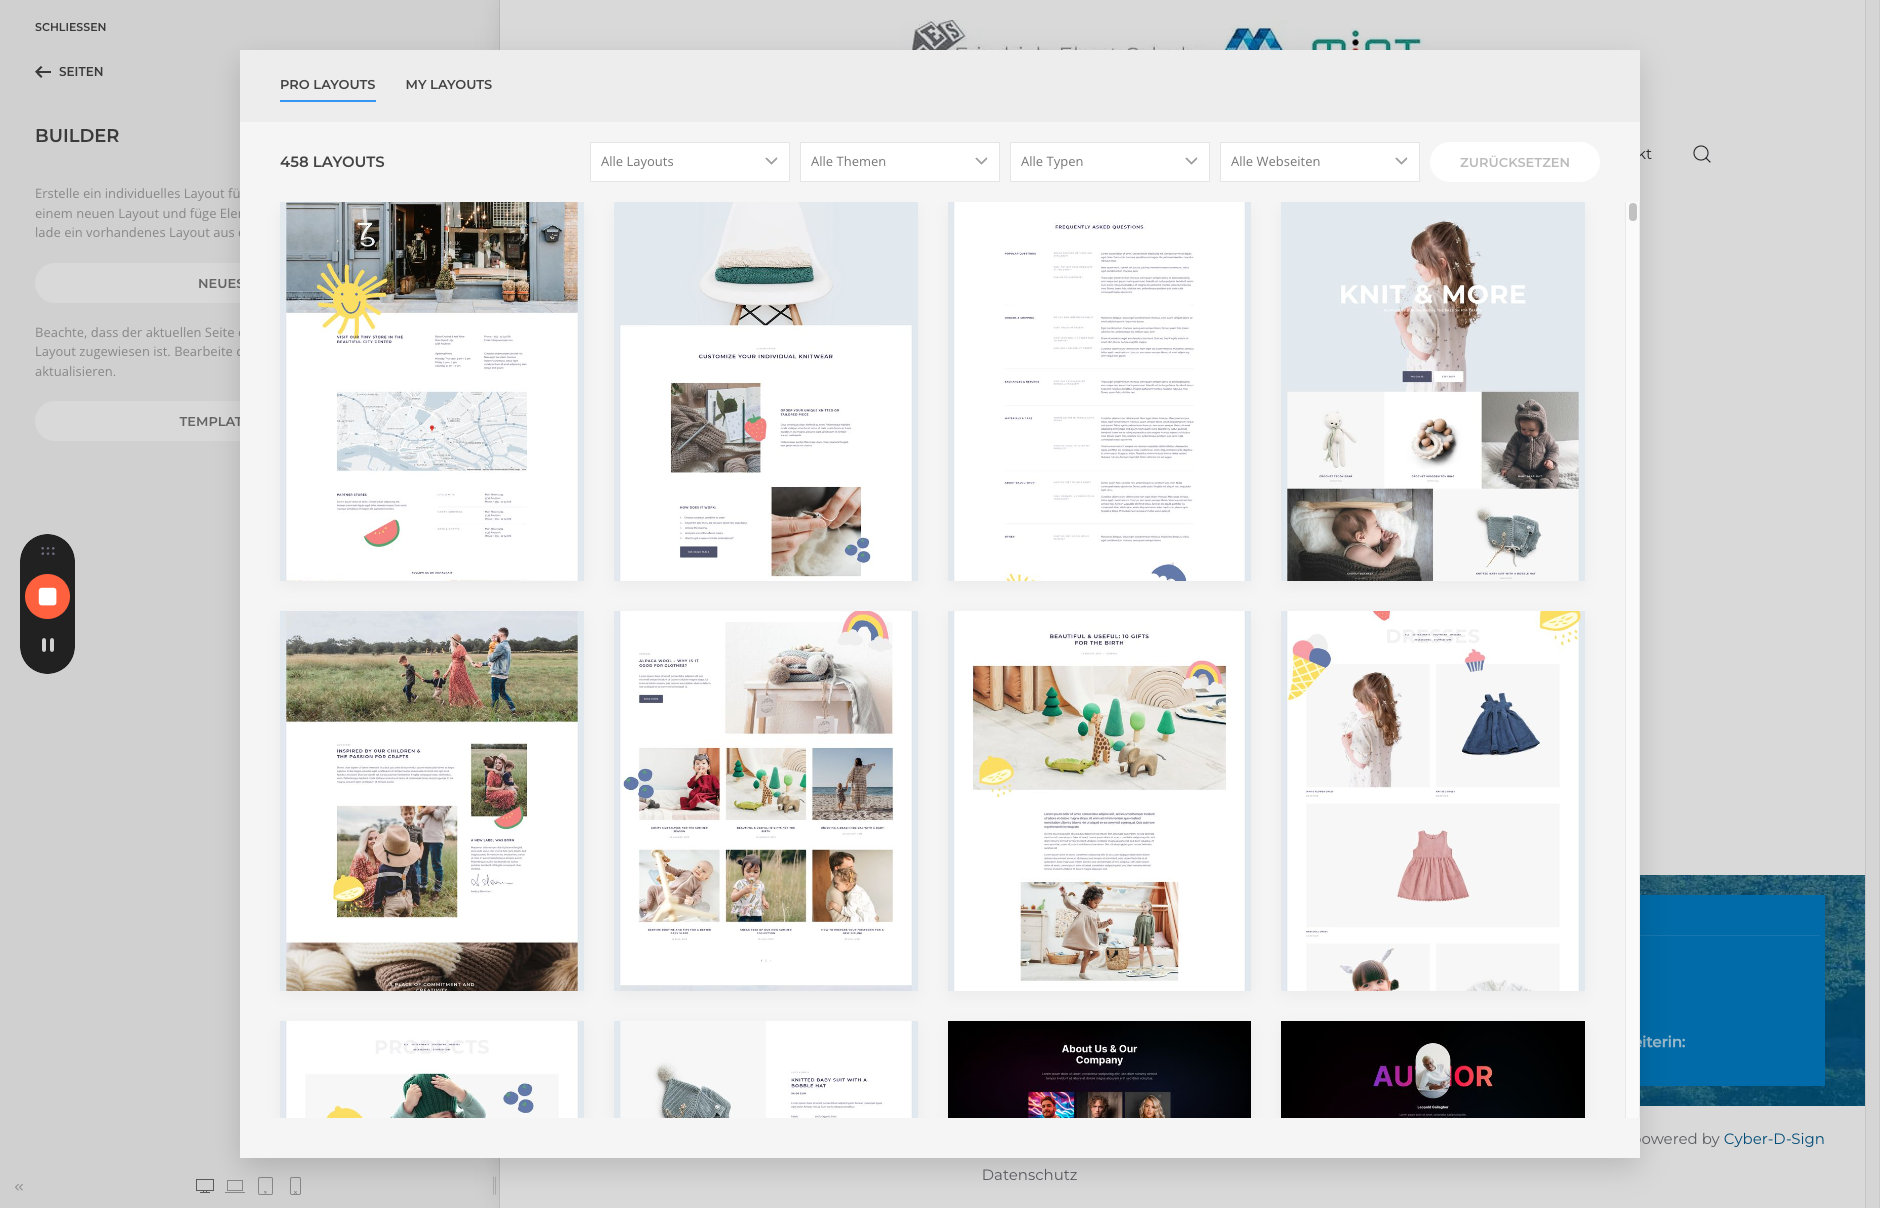The image size is (1880, 1208).
Task: Switch to laptop preview icon
Action: pyautogui.click(x=235, y=1186)
